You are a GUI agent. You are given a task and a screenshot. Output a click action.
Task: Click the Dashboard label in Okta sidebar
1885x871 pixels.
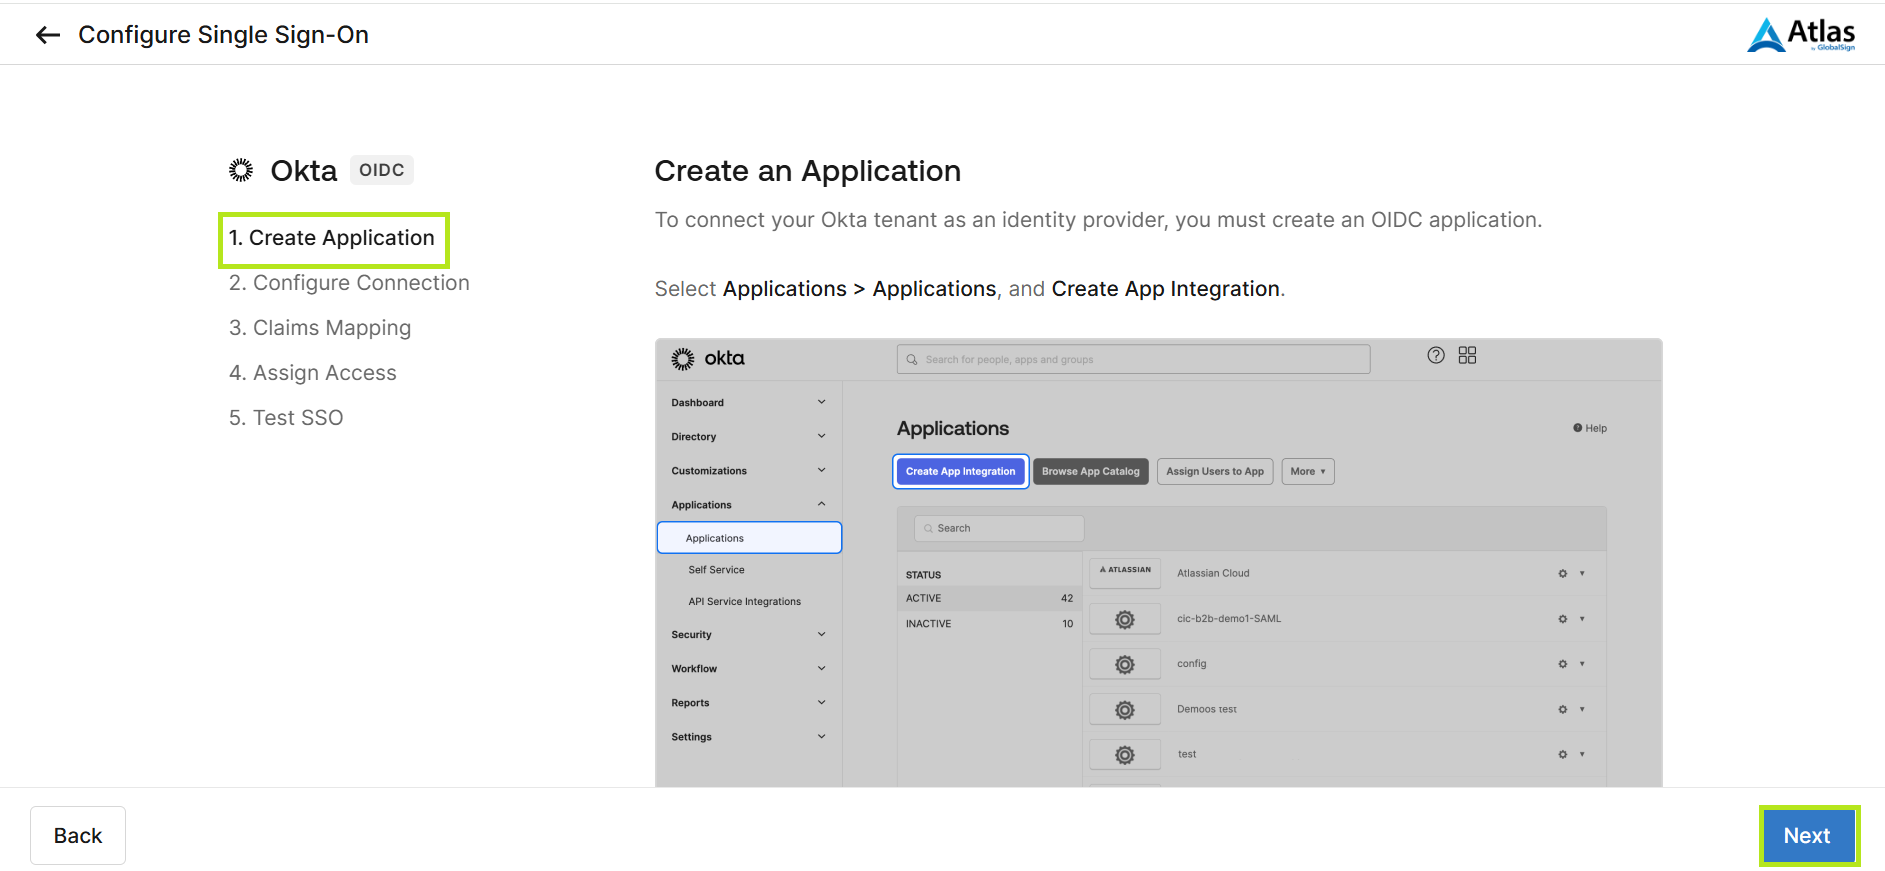(x=698, y=403)
